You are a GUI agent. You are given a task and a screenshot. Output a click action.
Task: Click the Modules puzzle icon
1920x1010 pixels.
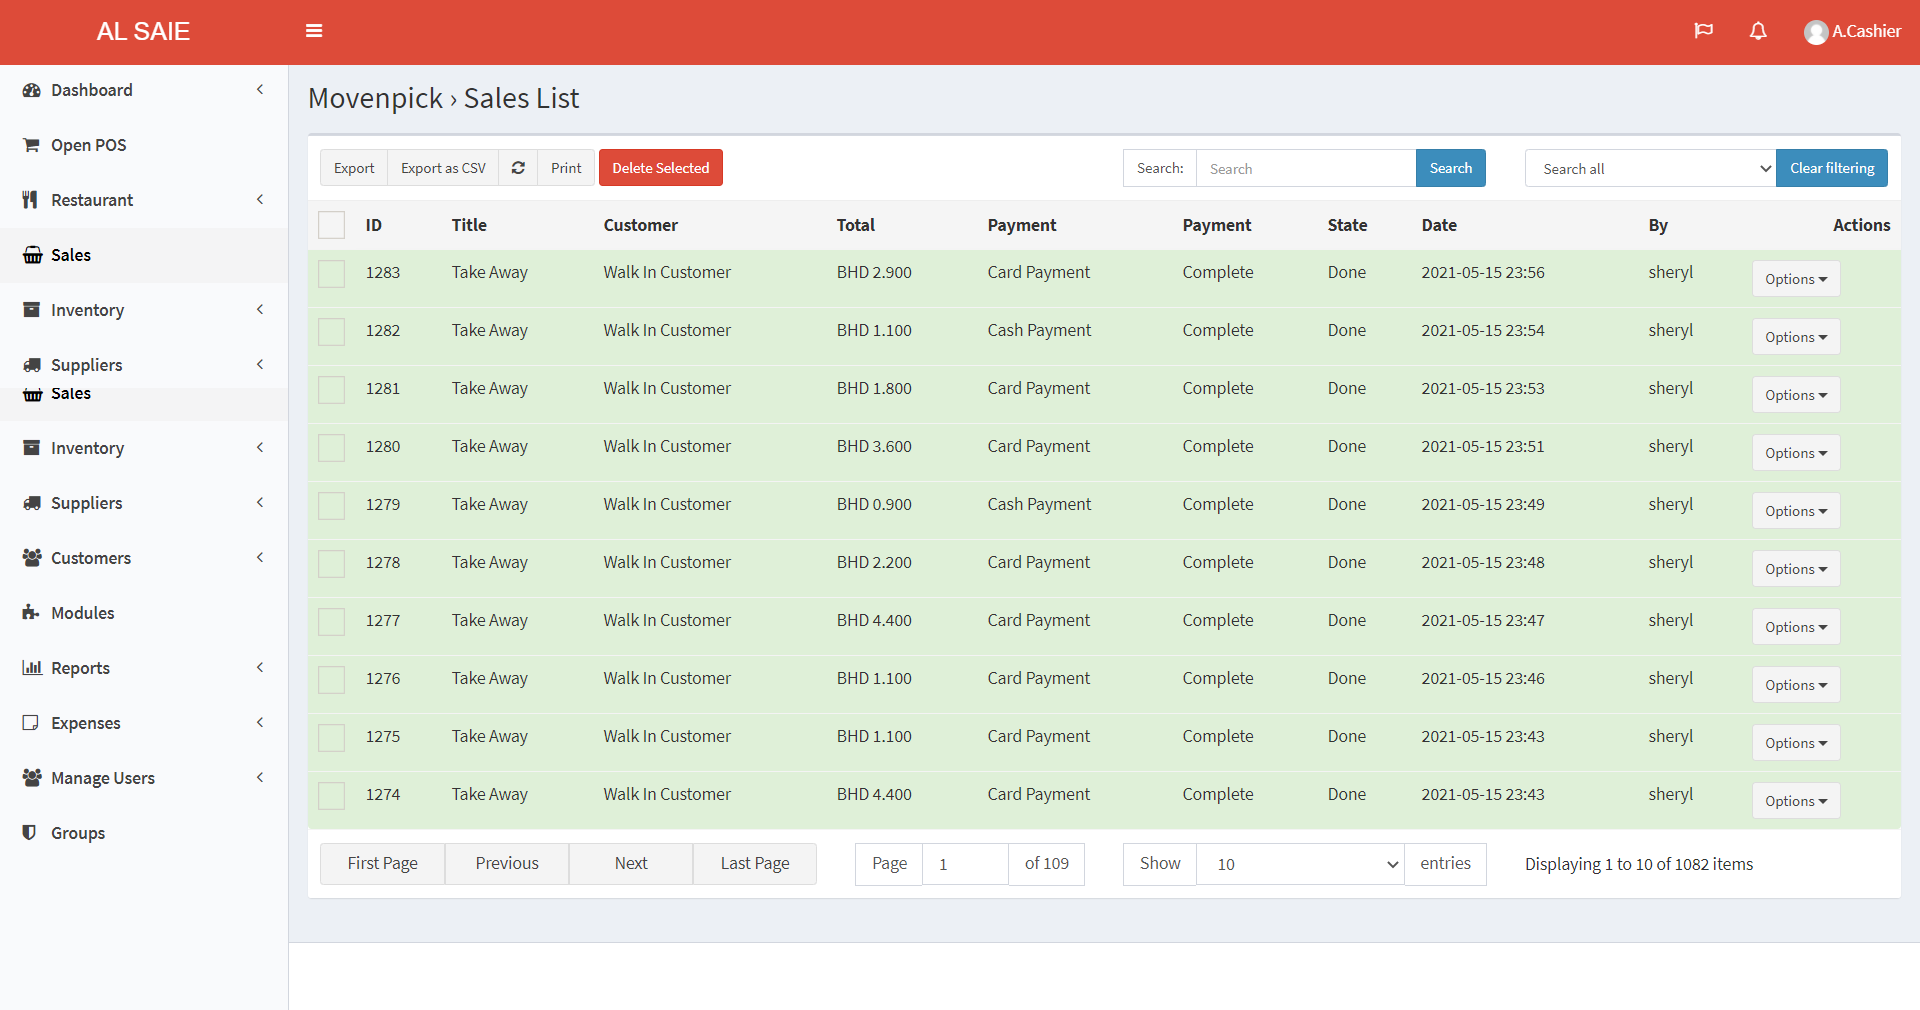click(x=31, y=613)
